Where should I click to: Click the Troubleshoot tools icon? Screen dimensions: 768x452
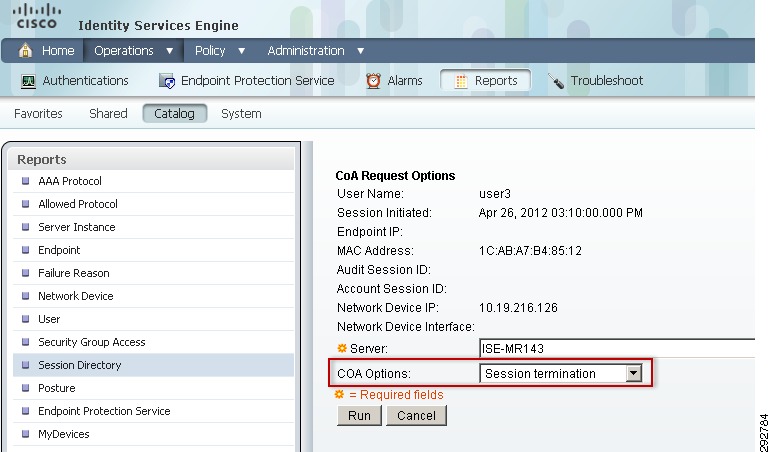coord(556,81)
